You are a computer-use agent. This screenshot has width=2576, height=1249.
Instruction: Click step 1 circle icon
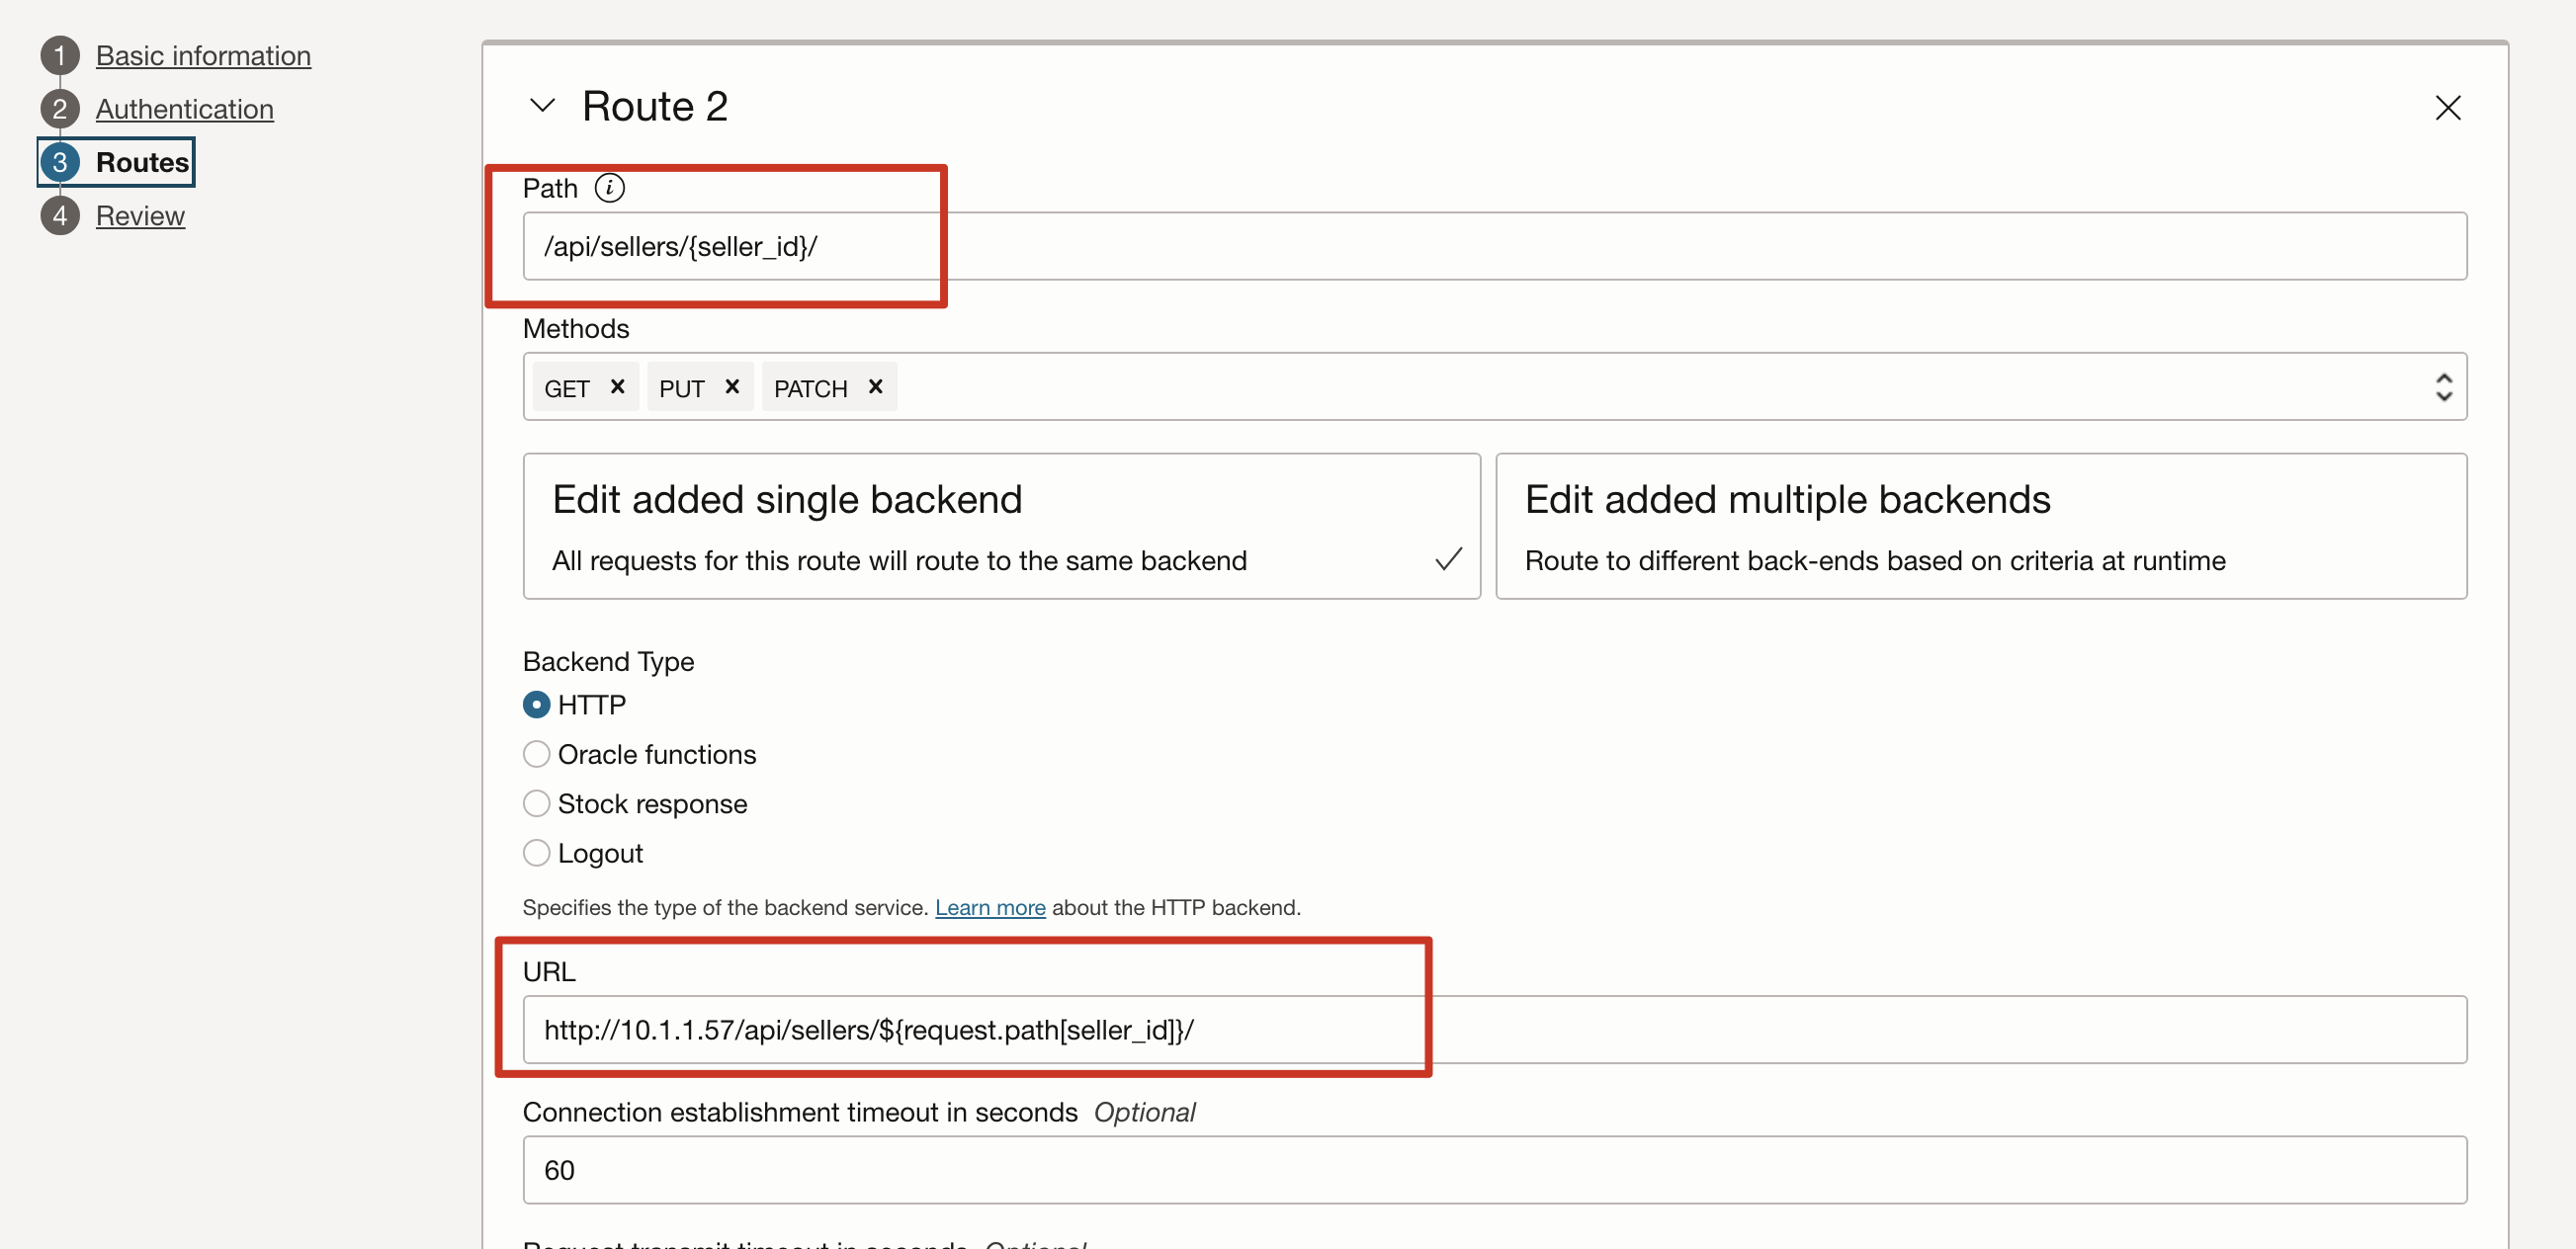pos(60,56)
